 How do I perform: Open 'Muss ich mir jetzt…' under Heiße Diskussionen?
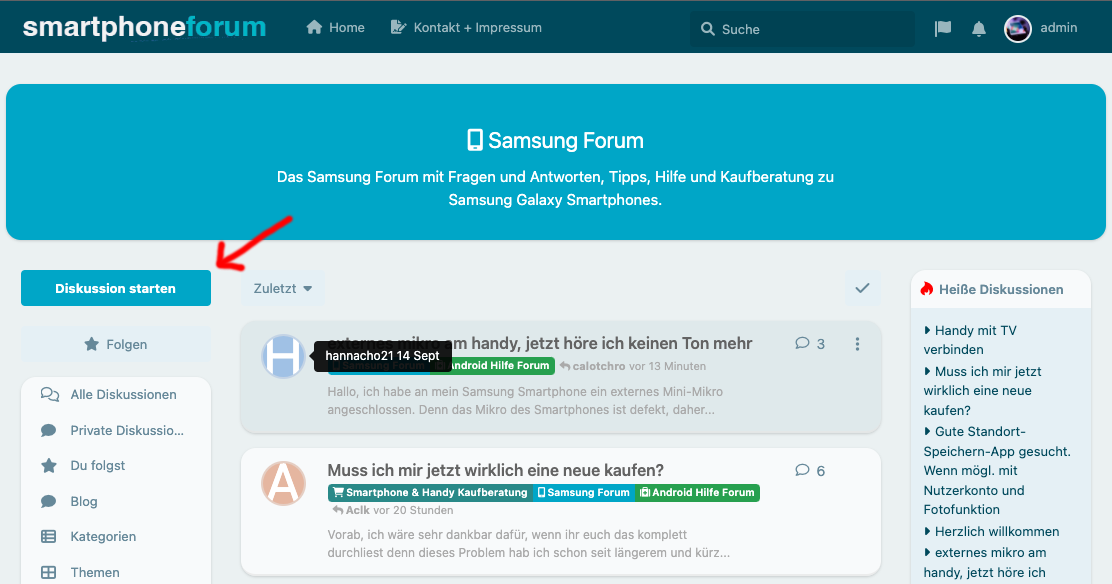(982, 390)
